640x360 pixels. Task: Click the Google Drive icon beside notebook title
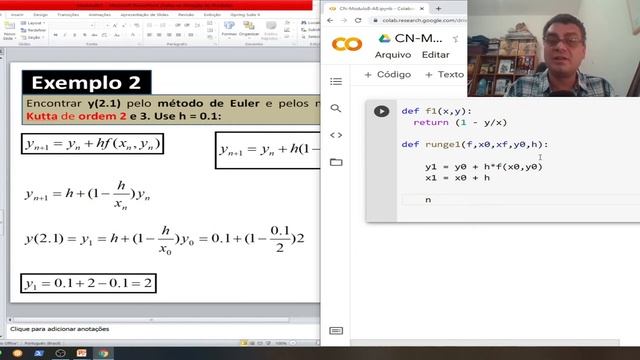[384, 38]
